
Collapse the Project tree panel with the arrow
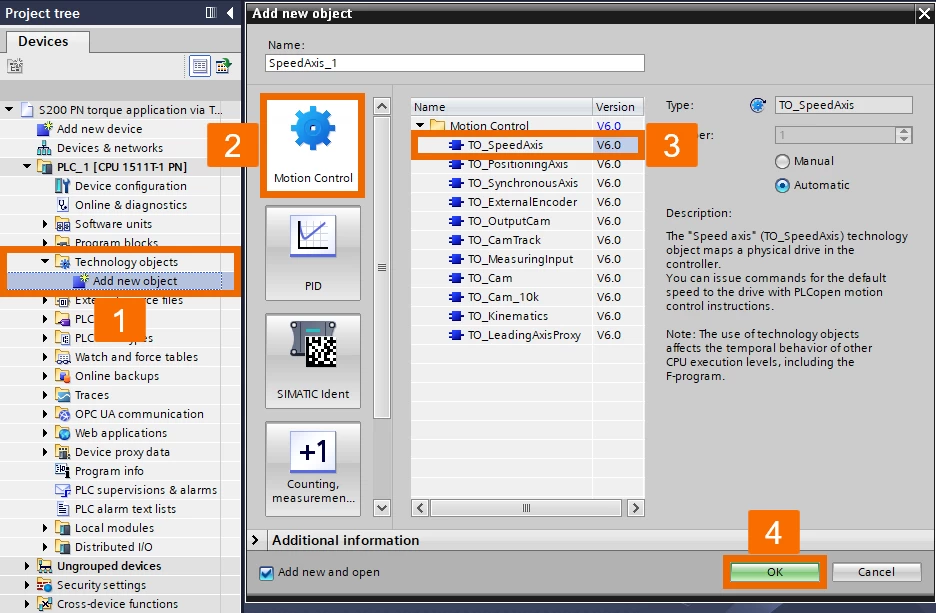click(230, 13)
